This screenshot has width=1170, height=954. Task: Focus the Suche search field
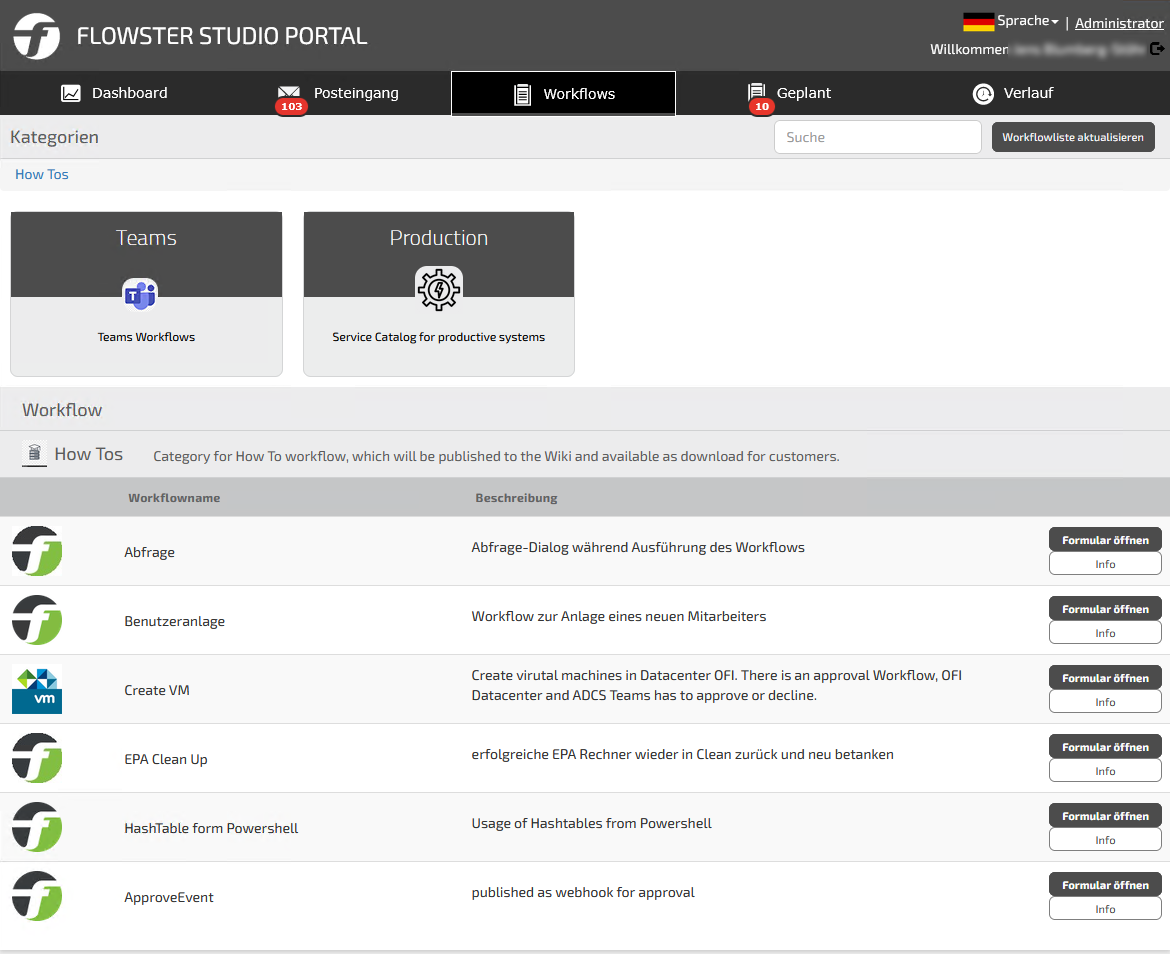click(x=878, y=137)
